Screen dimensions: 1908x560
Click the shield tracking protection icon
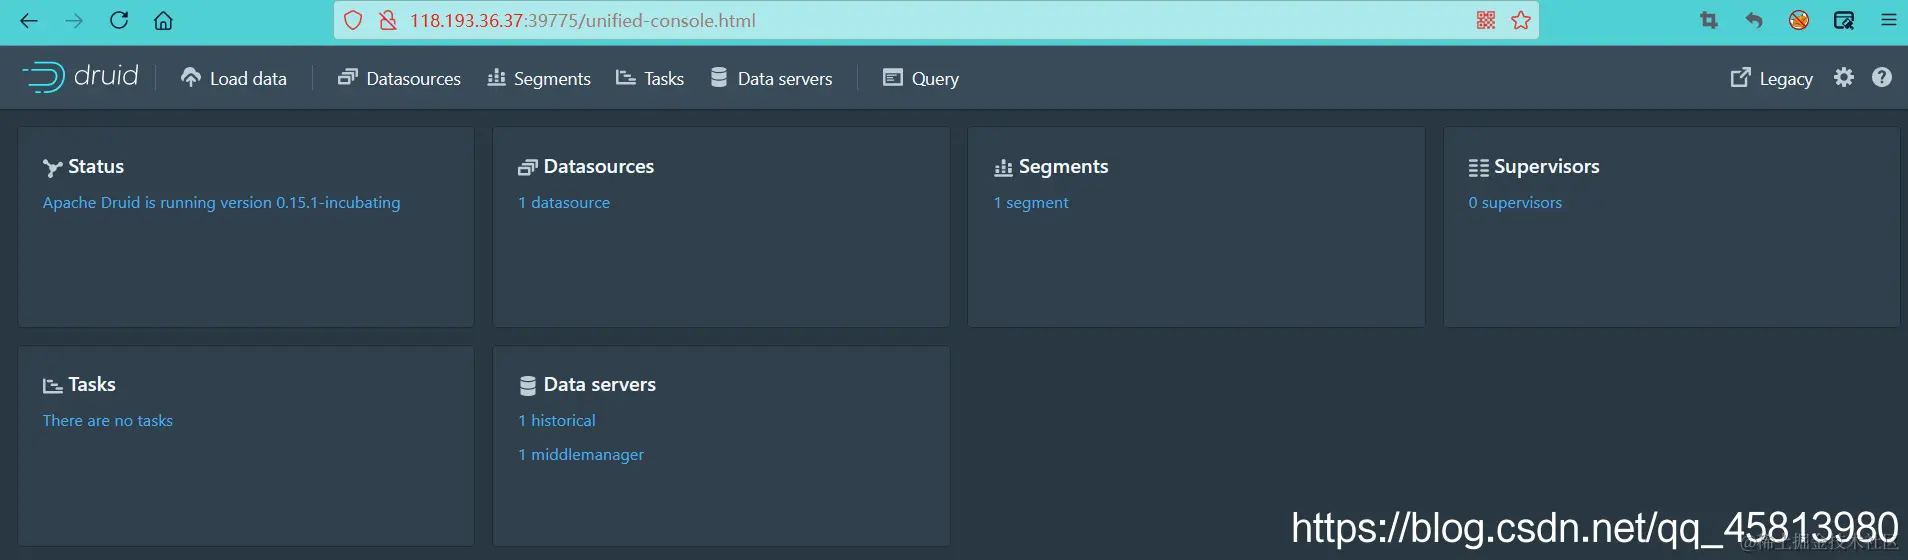(x=353, y=20)
